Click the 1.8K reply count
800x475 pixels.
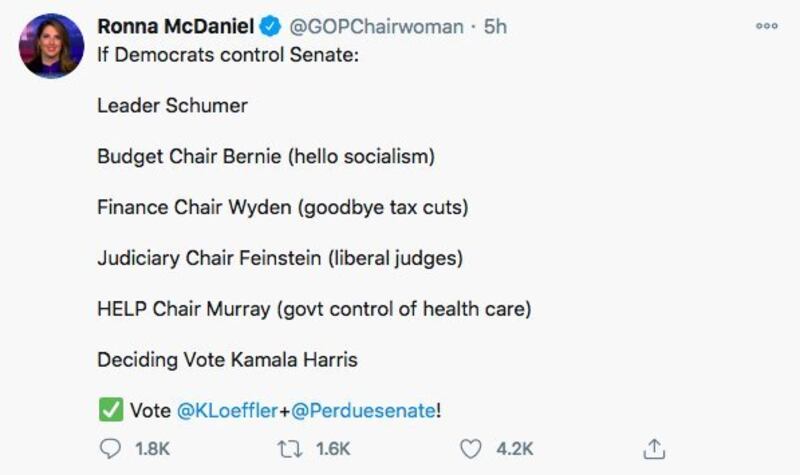point(152,449)
